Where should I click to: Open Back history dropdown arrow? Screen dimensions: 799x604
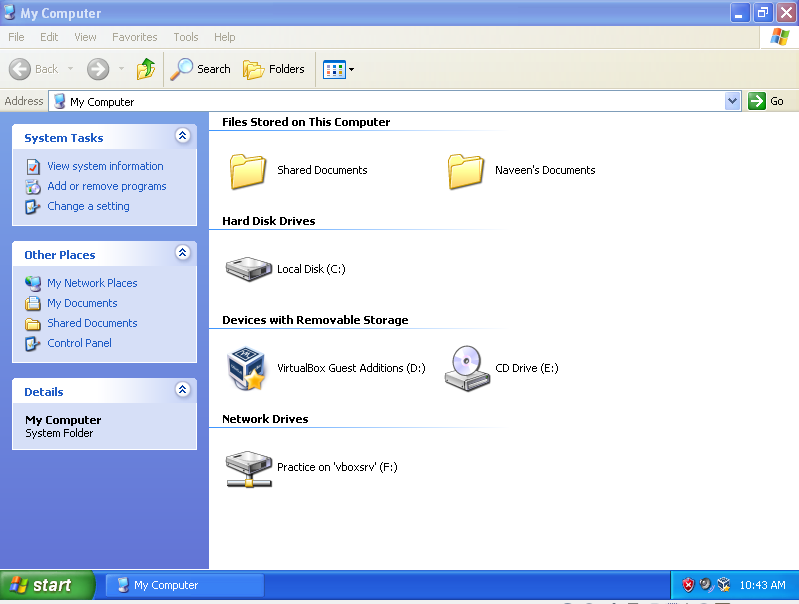tap(70, 69)
